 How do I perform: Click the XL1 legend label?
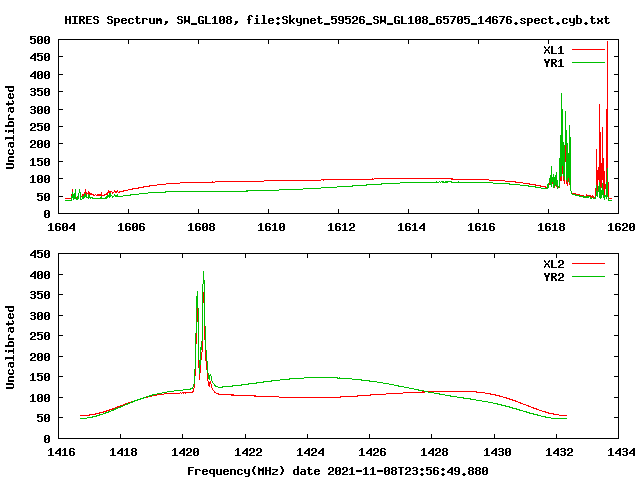point(554,49)
